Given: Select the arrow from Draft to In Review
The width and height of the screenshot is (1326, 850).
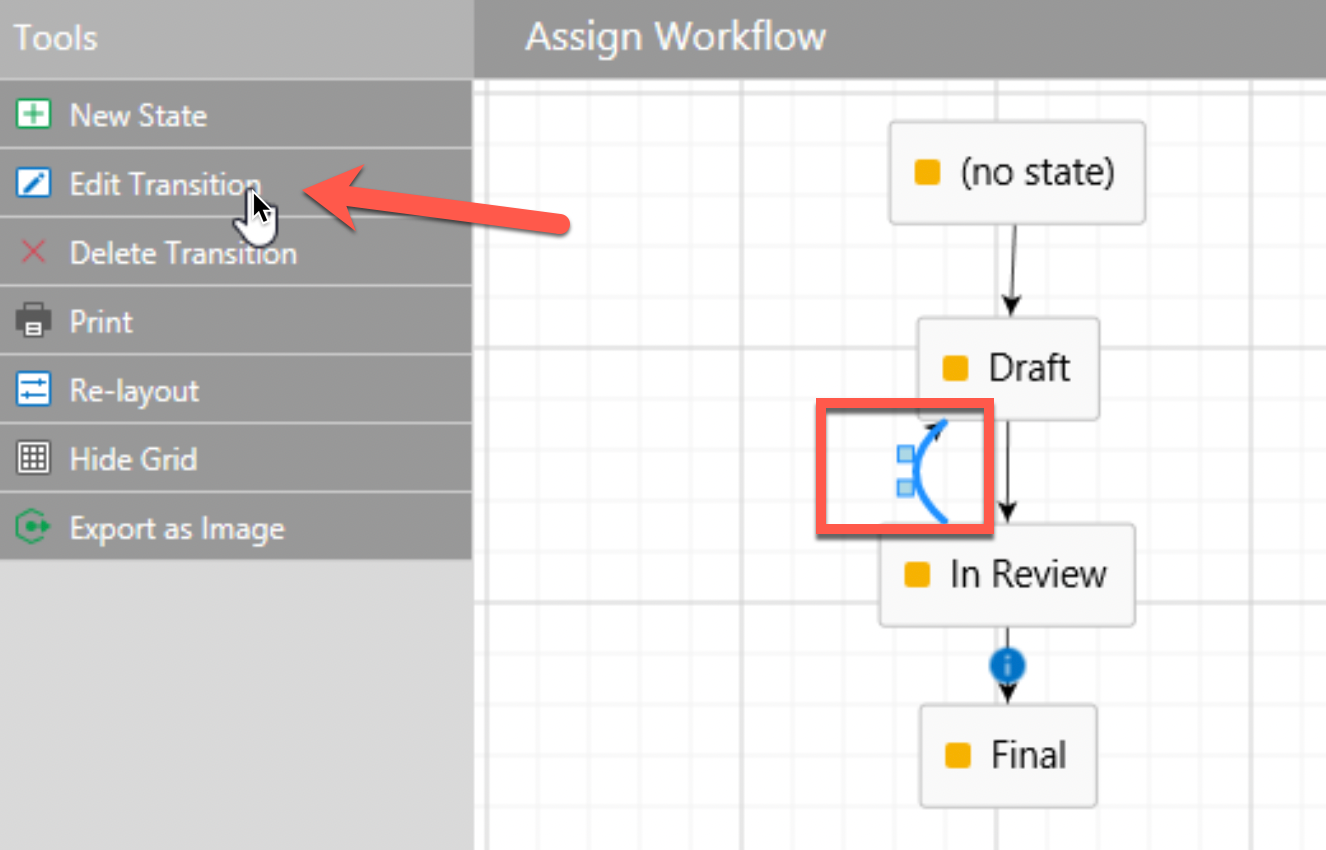Looking at the screenshot, I should [x=1008, y=471].
